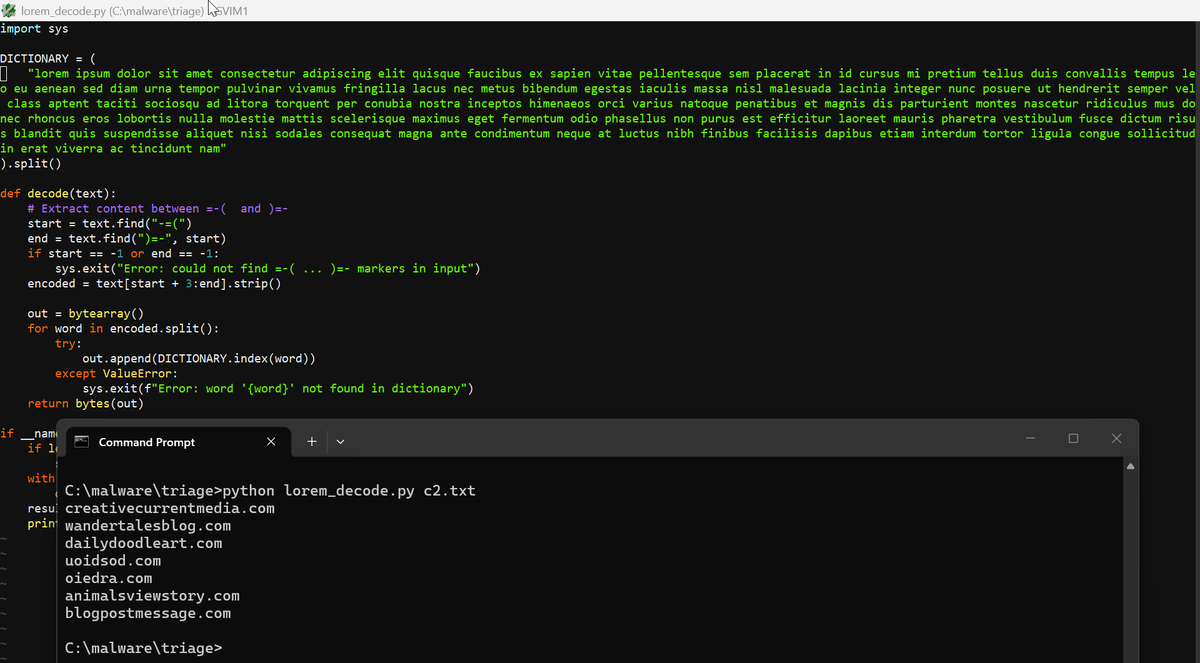1200x663 pixels.
Task: Click 'uoidsod.com' in terminal output
Action: click(113, 561)
